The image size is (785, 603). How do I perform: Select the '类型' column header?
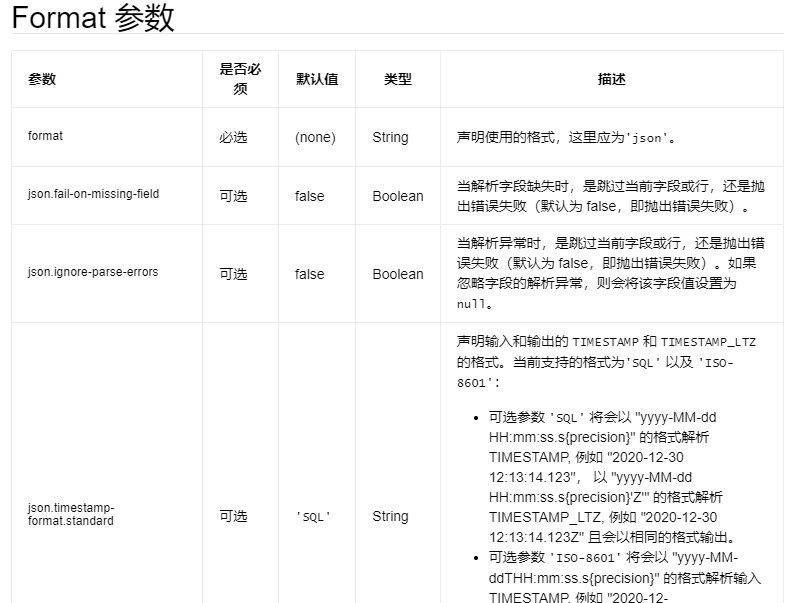click(398, 79)
